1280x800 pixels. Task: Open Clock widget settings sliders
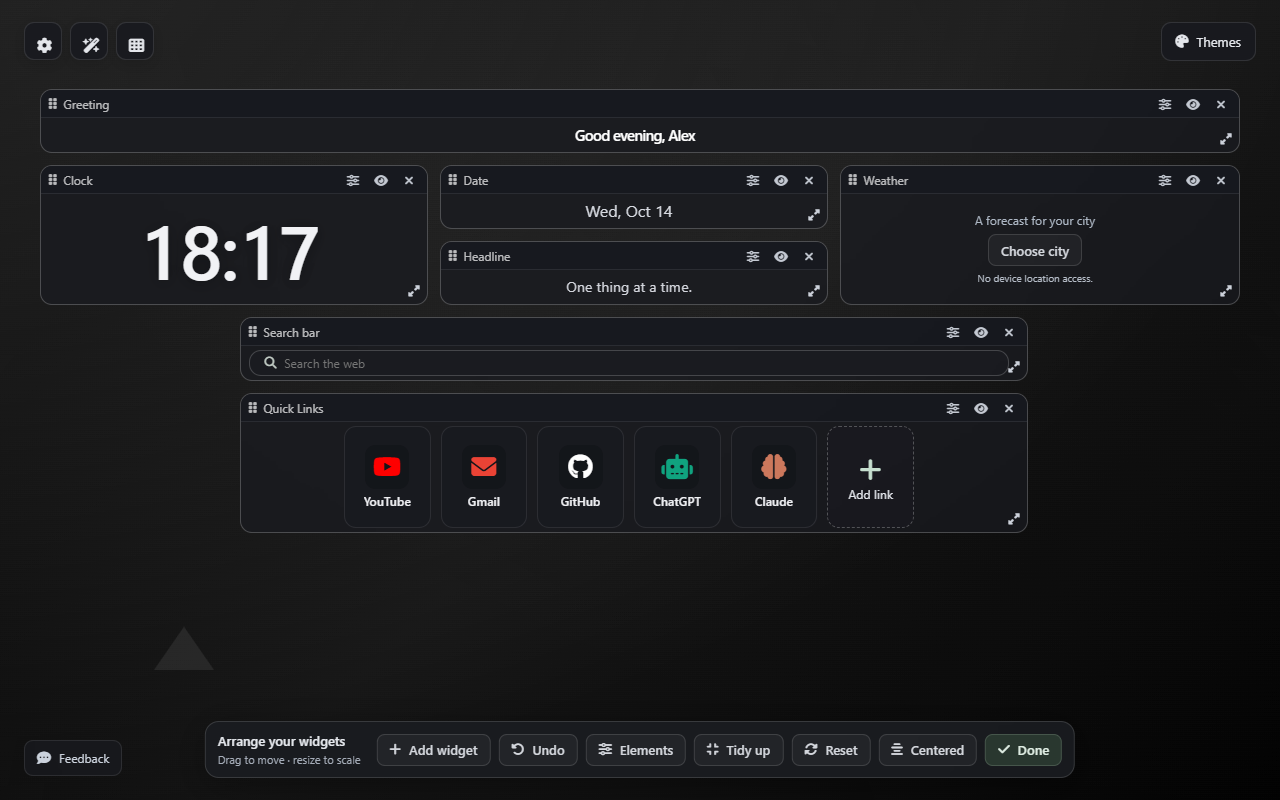pyautogui.click(x=353, y=180)
